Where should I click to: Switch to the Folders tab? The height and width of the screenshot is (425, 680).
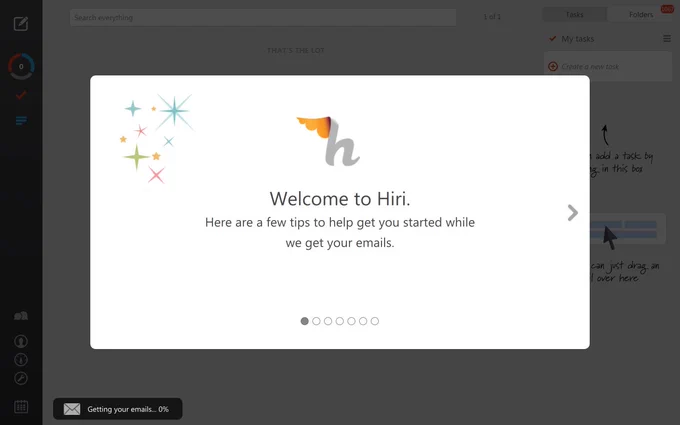[x=641, y=15]
